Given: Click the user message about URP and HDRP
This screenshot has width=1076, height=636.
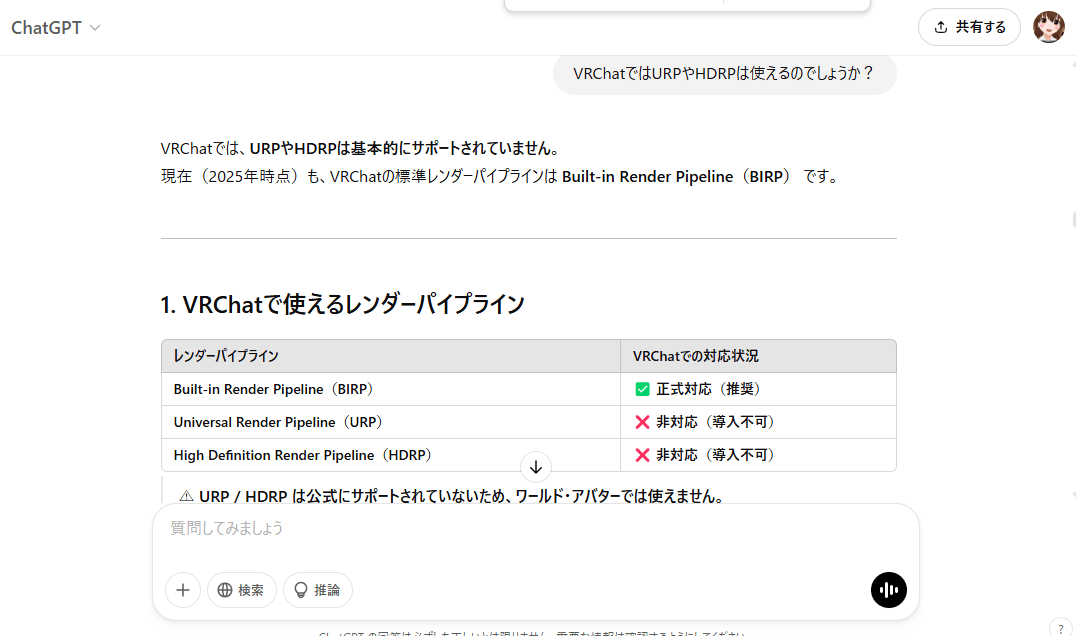Looking at the screenshot, I should coord(725,73).
